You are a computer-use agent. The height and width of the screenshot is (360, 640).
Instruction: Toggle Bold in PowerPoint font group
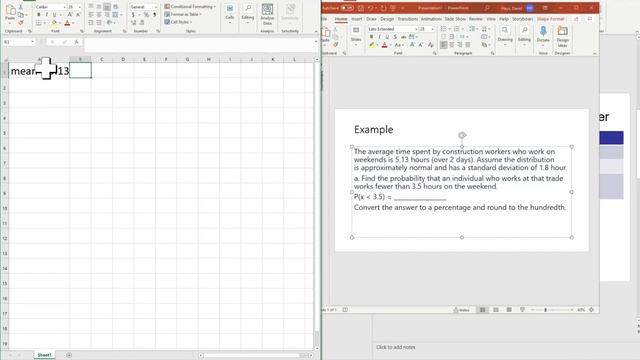pyautogui.click(x=371, y=37)
